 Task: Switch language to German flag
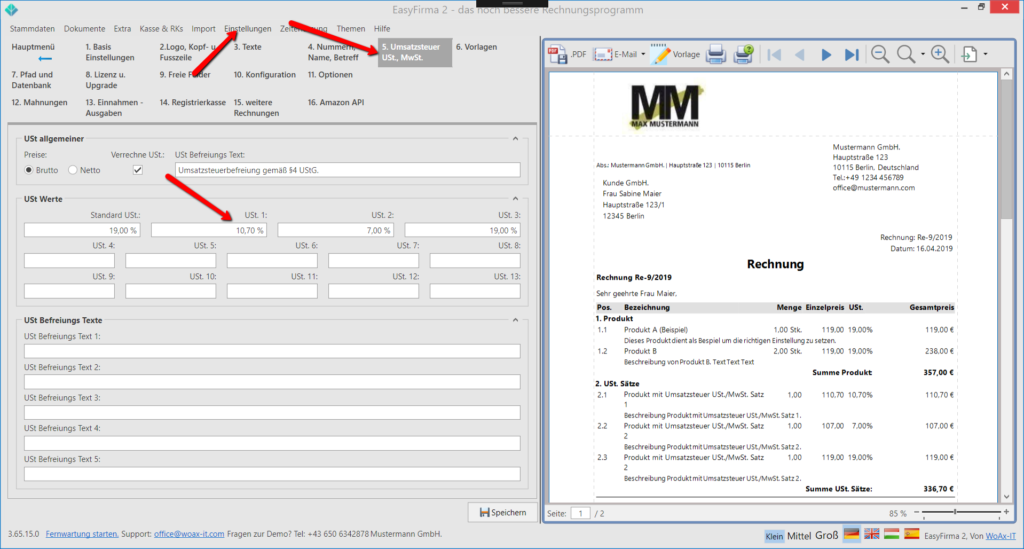852,534
